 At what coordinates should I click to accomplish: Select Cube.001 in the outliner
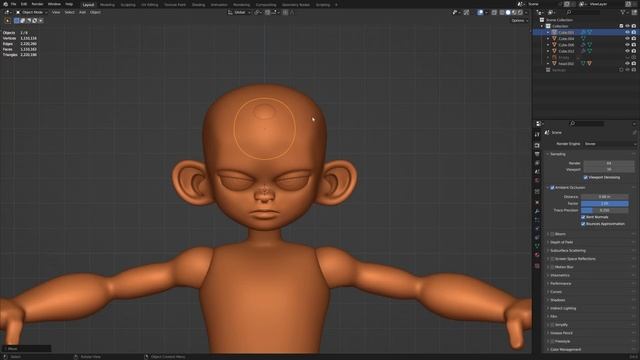[566, 32]
